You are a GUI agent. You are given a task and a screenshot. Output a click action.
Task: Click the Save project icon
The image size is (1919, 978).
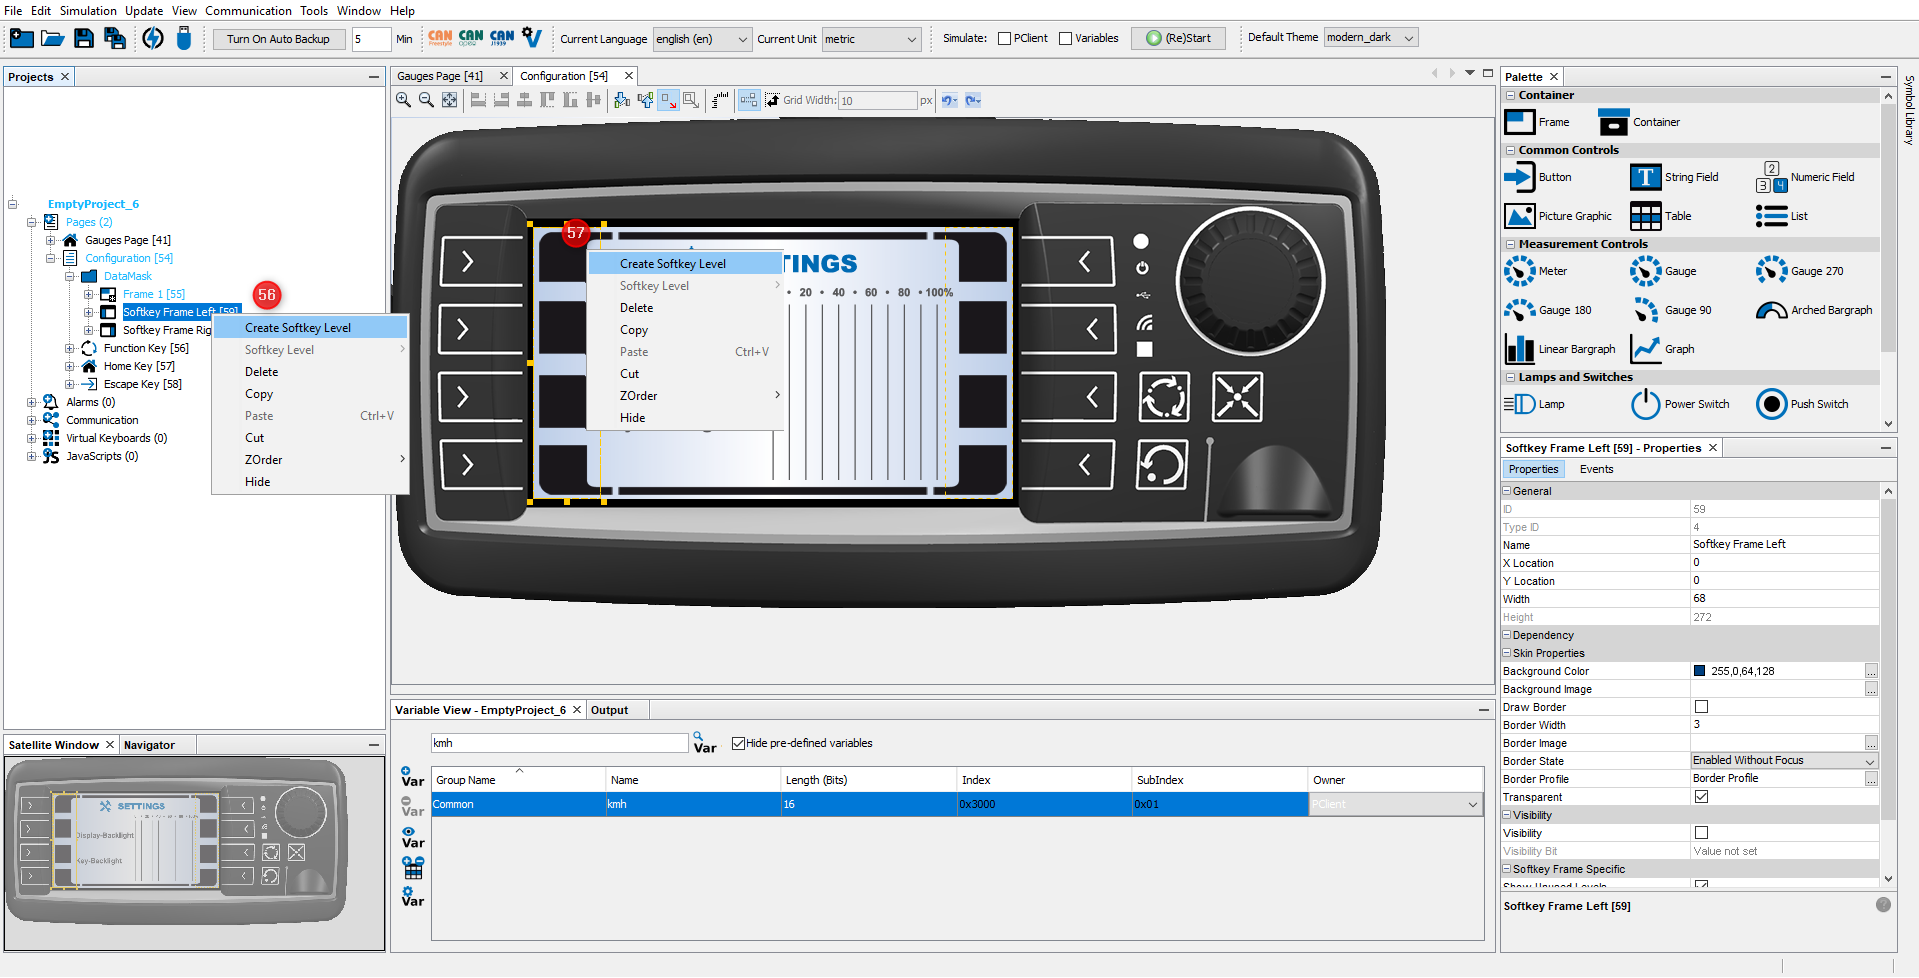(84, 39)
